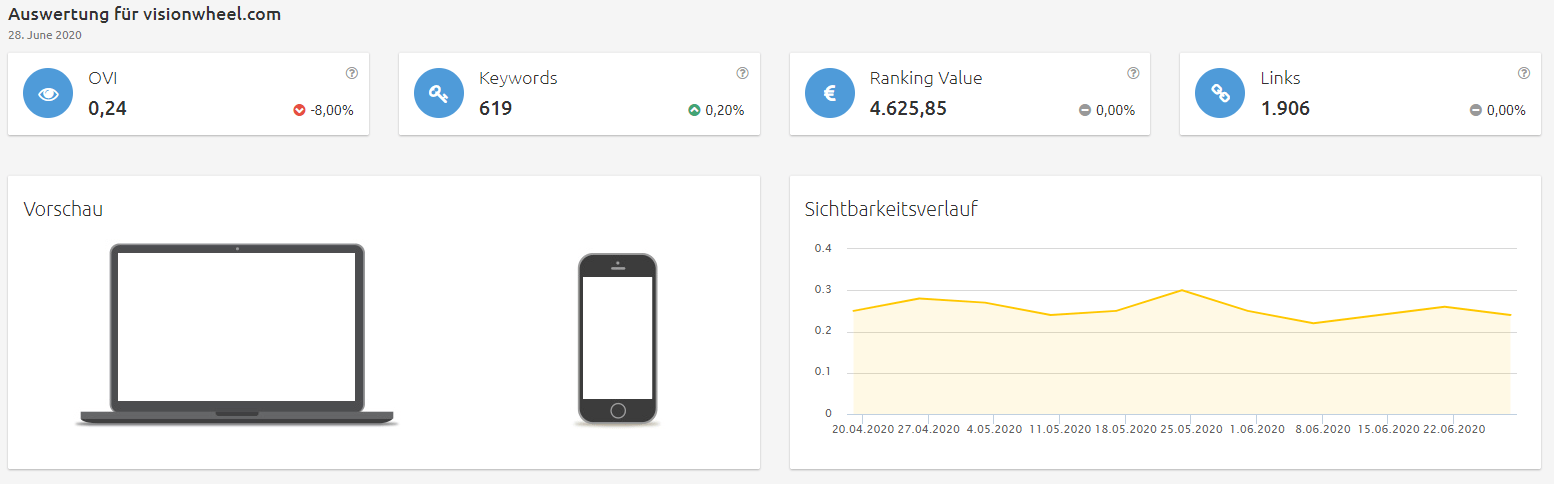Viewport: 1554px width, 484px height.
Task: Open help question mark on Links card
Action: tap(1524, 73)
